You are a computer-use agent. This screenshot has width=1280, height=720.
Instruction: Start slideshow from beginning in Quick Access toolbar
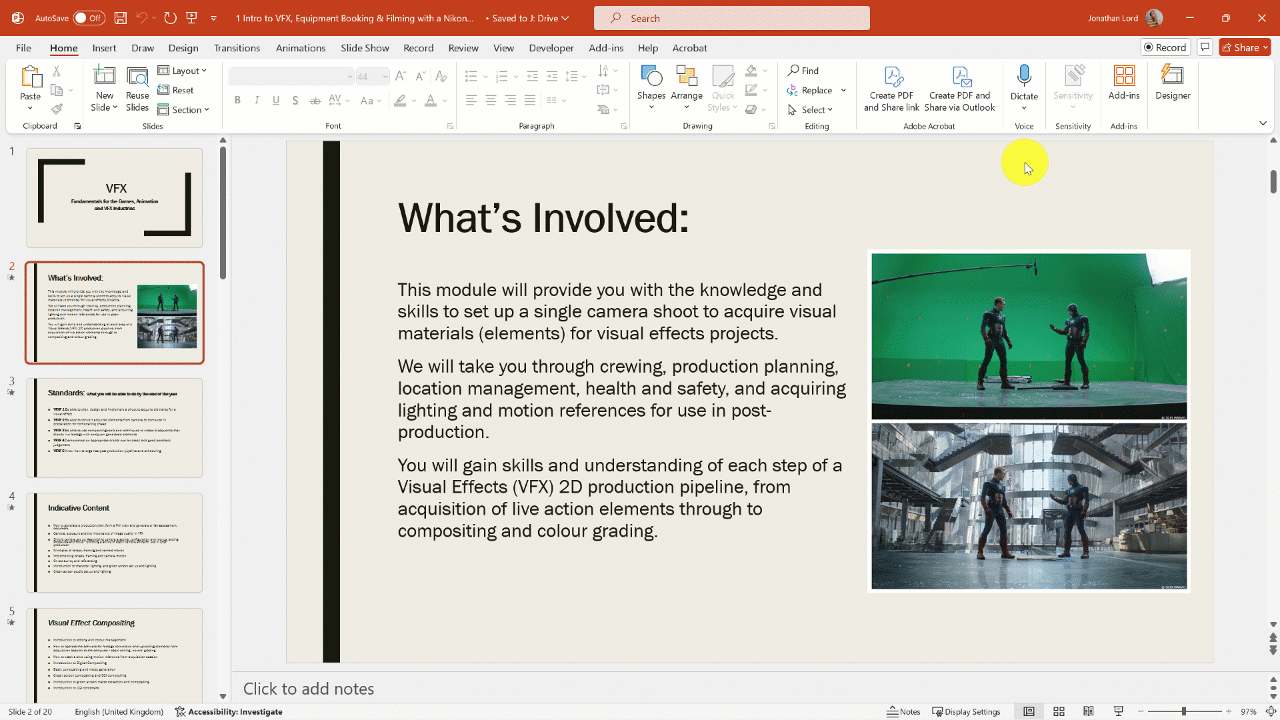(x=192, y=18)
